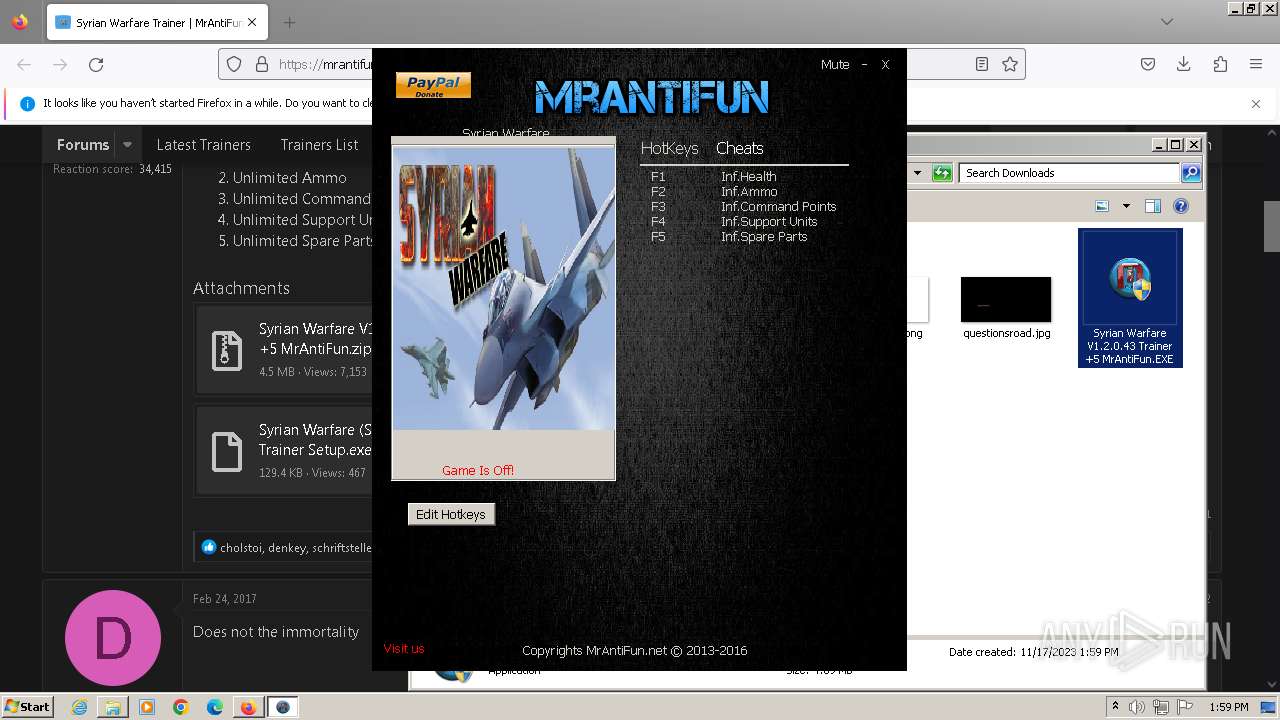This screenshot has width=1280, height=720.
Task: Select the Syrian Warfare Trainer EXE file
Action: point(1130,298)
